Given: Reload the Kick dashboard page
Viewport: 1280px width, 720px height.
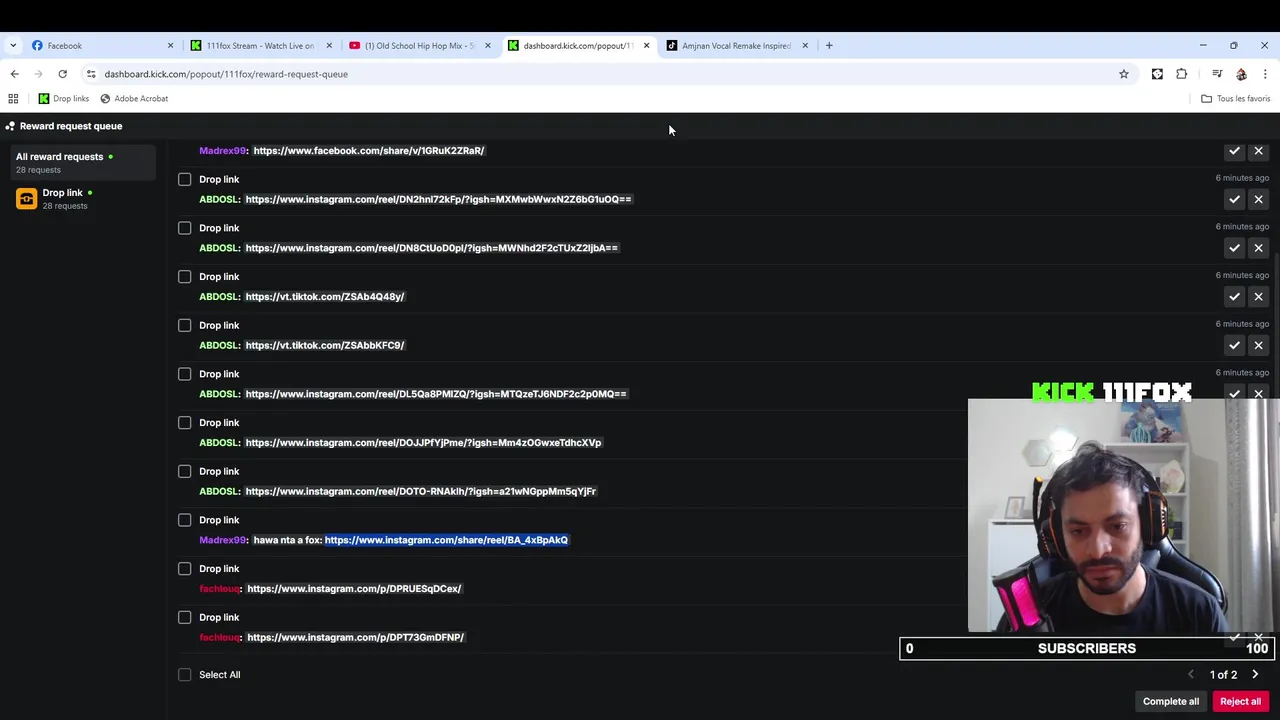Looking at the screenshot, I should [62, 74].
